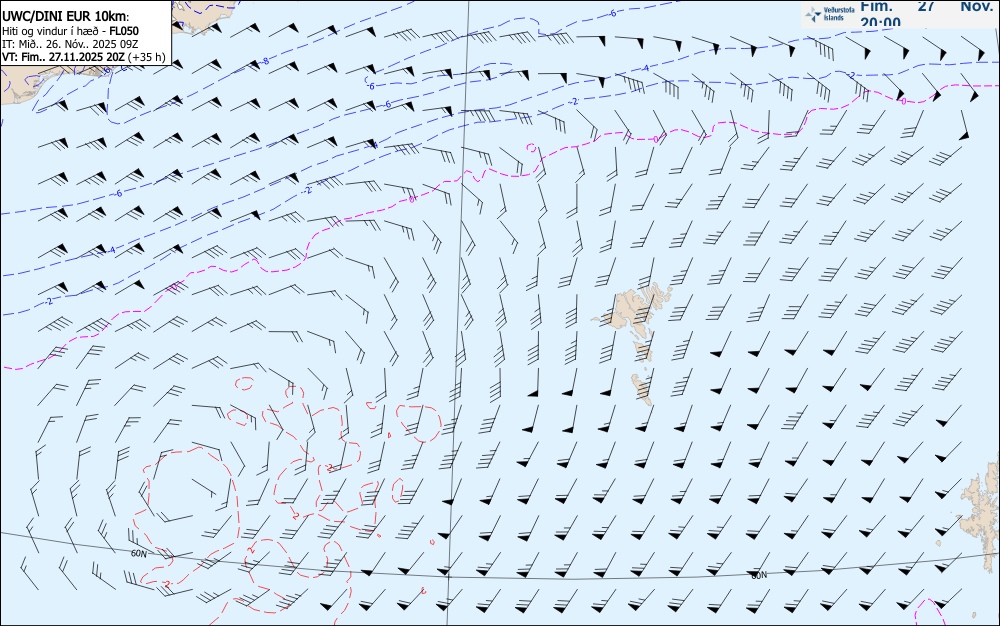
Task: Click the 'IT: Mið.. 26. Nóv.. 2025 09Z' line
Action: [x=70, y=44]
